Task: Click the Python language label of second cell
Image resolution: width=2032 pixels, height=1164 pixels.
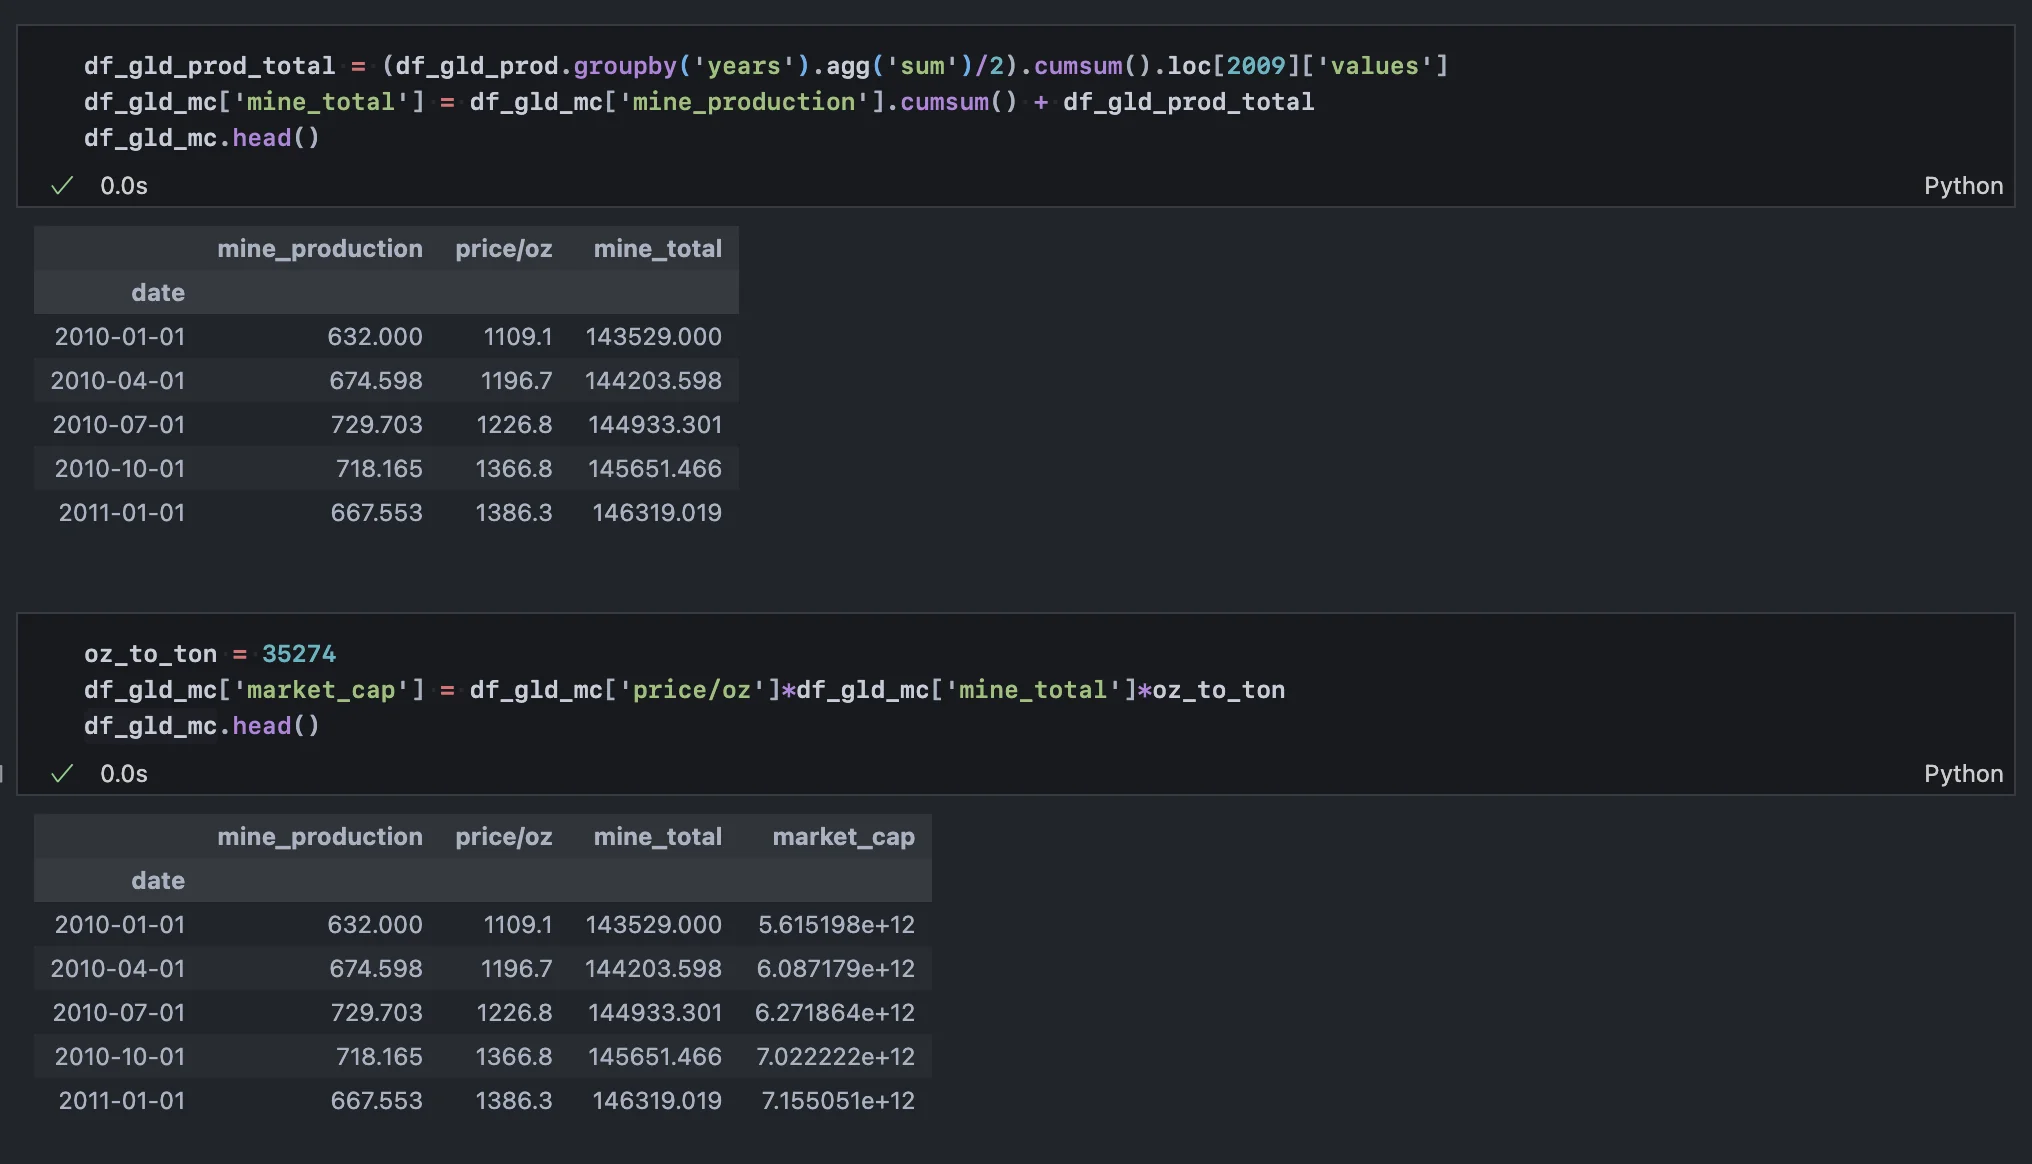Action: [x=1962, y=774]
